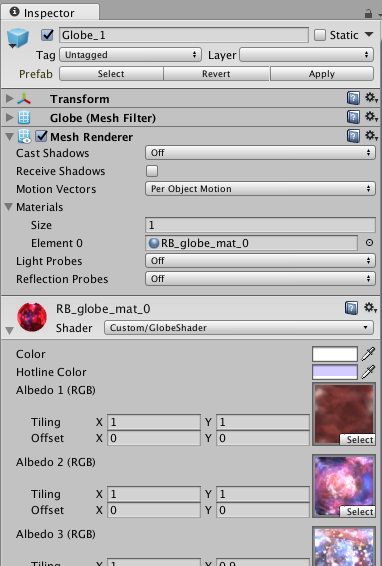Collapse the Materials list
The image size is (382, 566).
pos(9,207)
